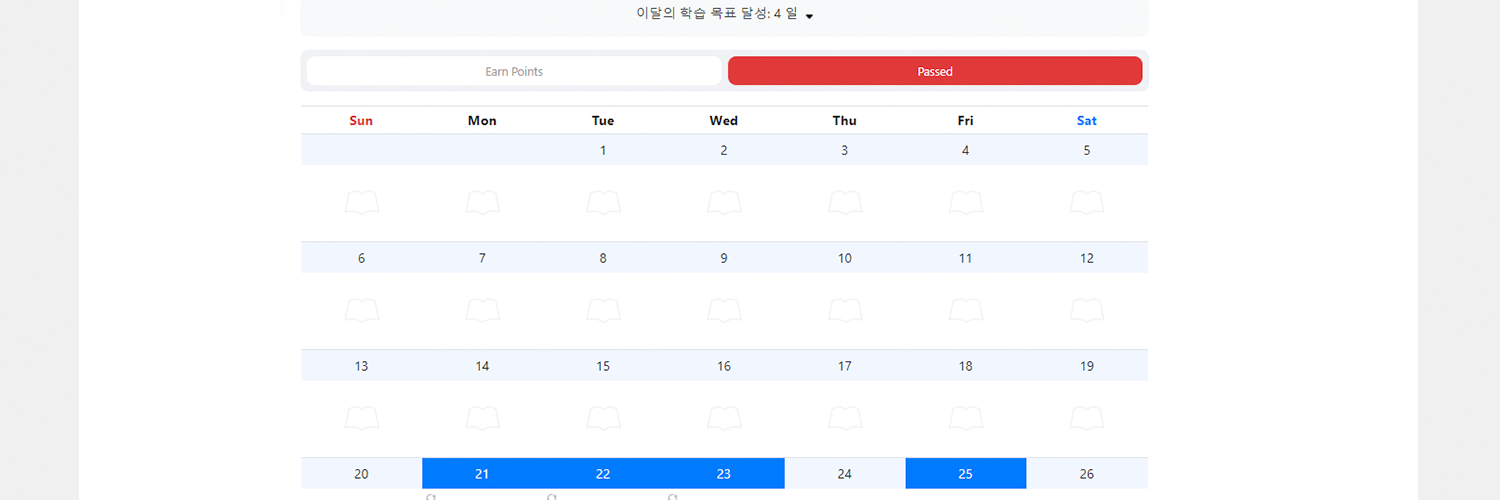
Task: Click the book icon under day 3
Action: [x=845, y=203]
